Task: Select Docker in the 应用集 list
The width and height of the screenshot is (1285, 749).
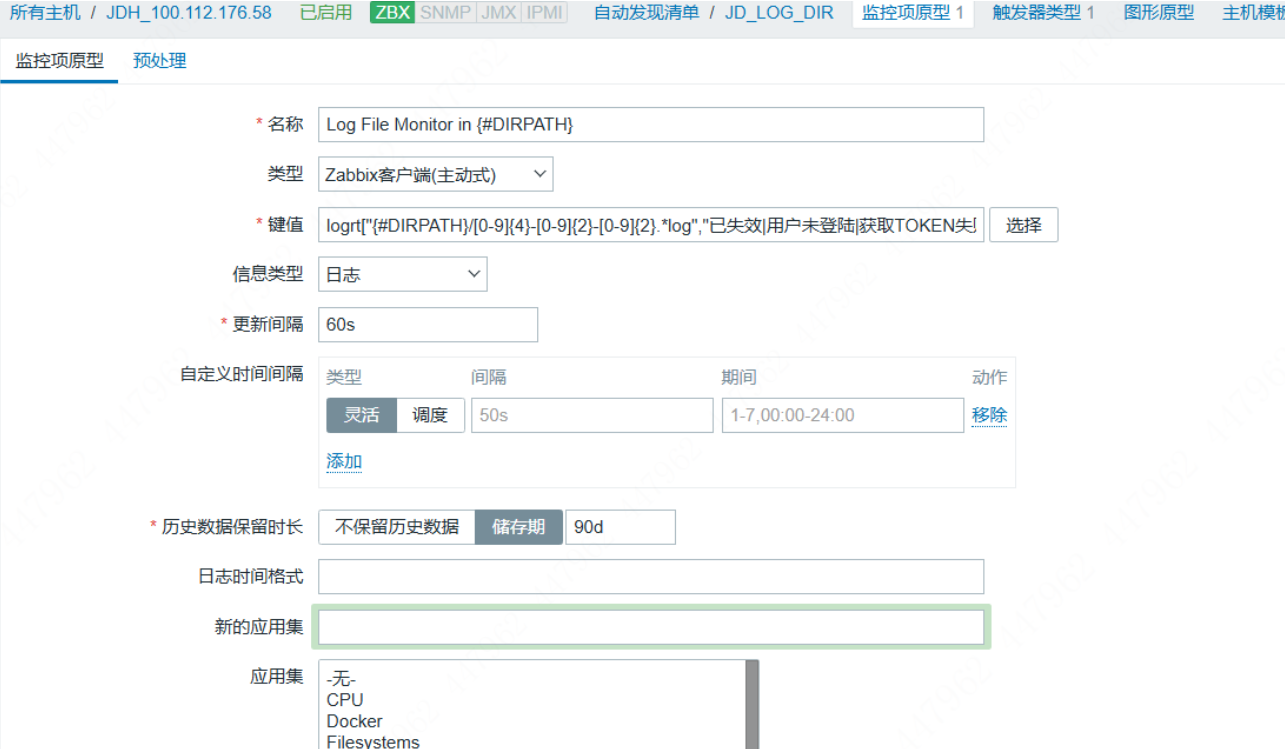Action: coord(355,721)
